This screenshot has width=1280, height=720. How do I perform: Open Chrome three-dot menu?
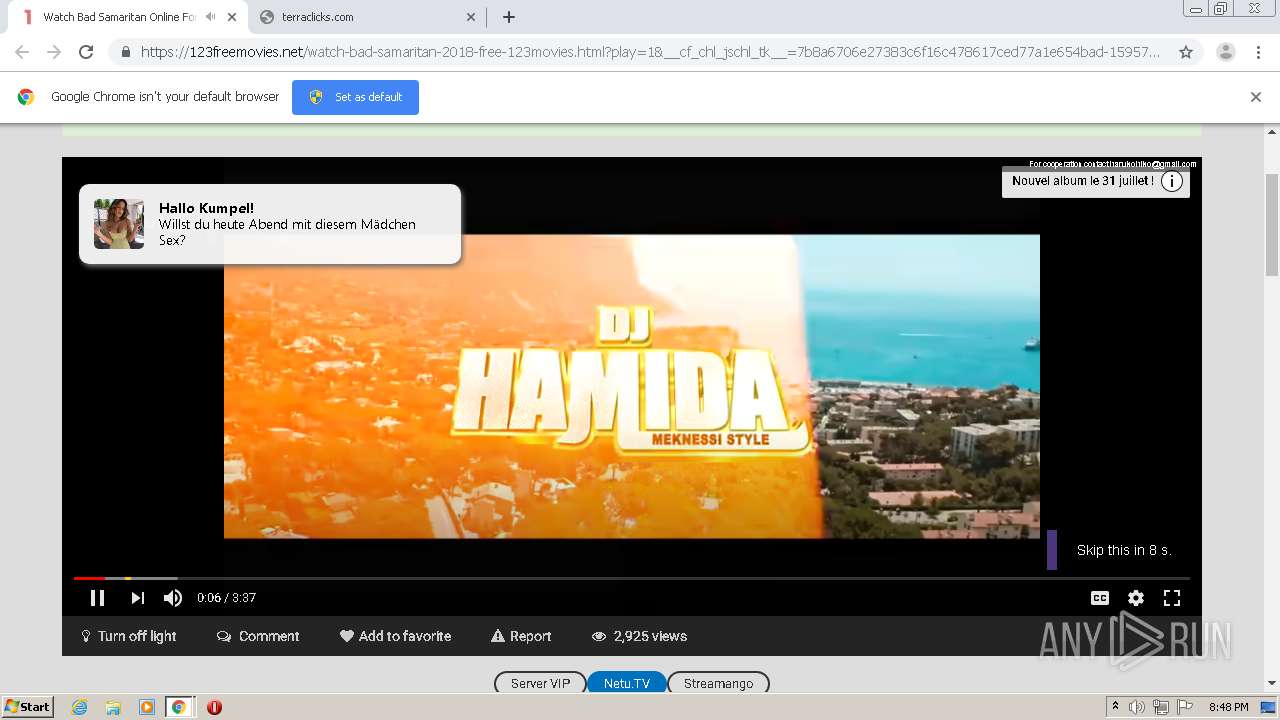(1258, 52)
